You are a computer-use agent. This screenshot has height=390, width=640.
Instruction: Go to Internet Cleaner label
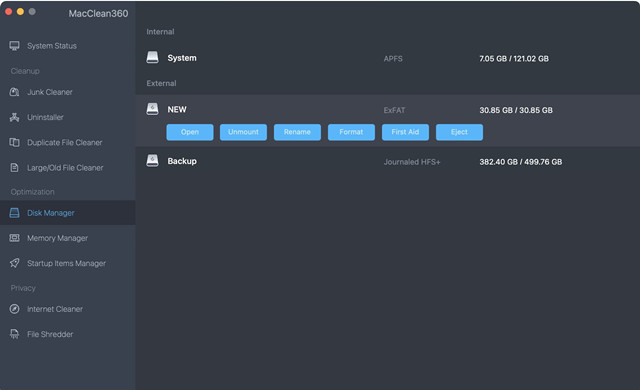click(x=55, y=309)
